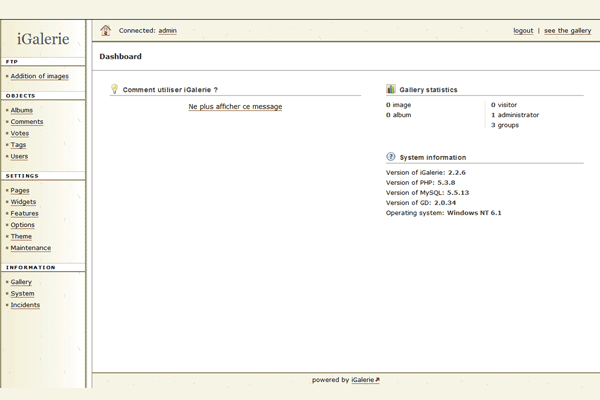Open the see the gallery link
The width and height of the screenshot is (600, 400).
click(567, 31)
